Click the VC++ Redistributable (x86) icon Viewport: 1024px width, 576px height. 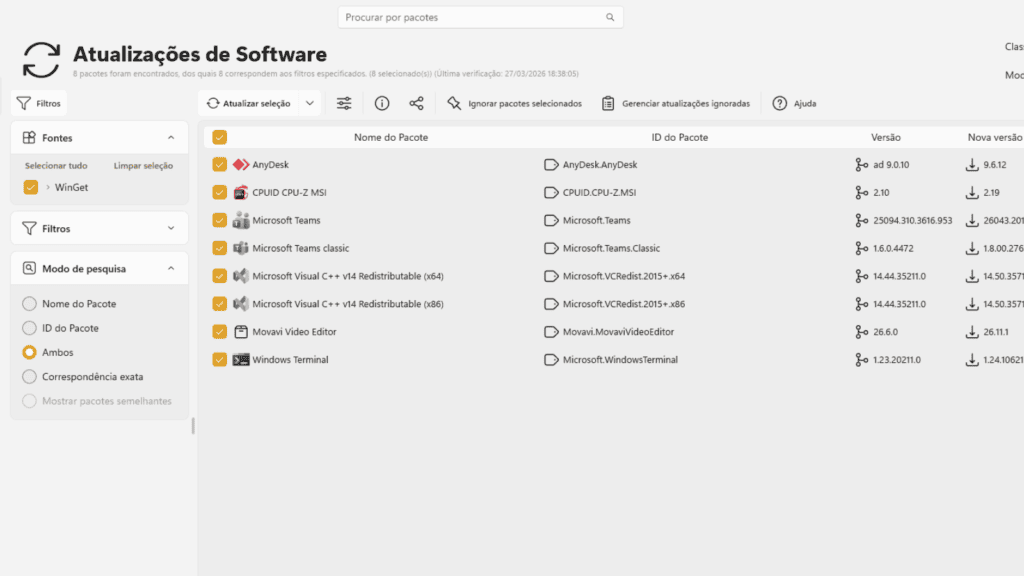click(x=241, y=304)
